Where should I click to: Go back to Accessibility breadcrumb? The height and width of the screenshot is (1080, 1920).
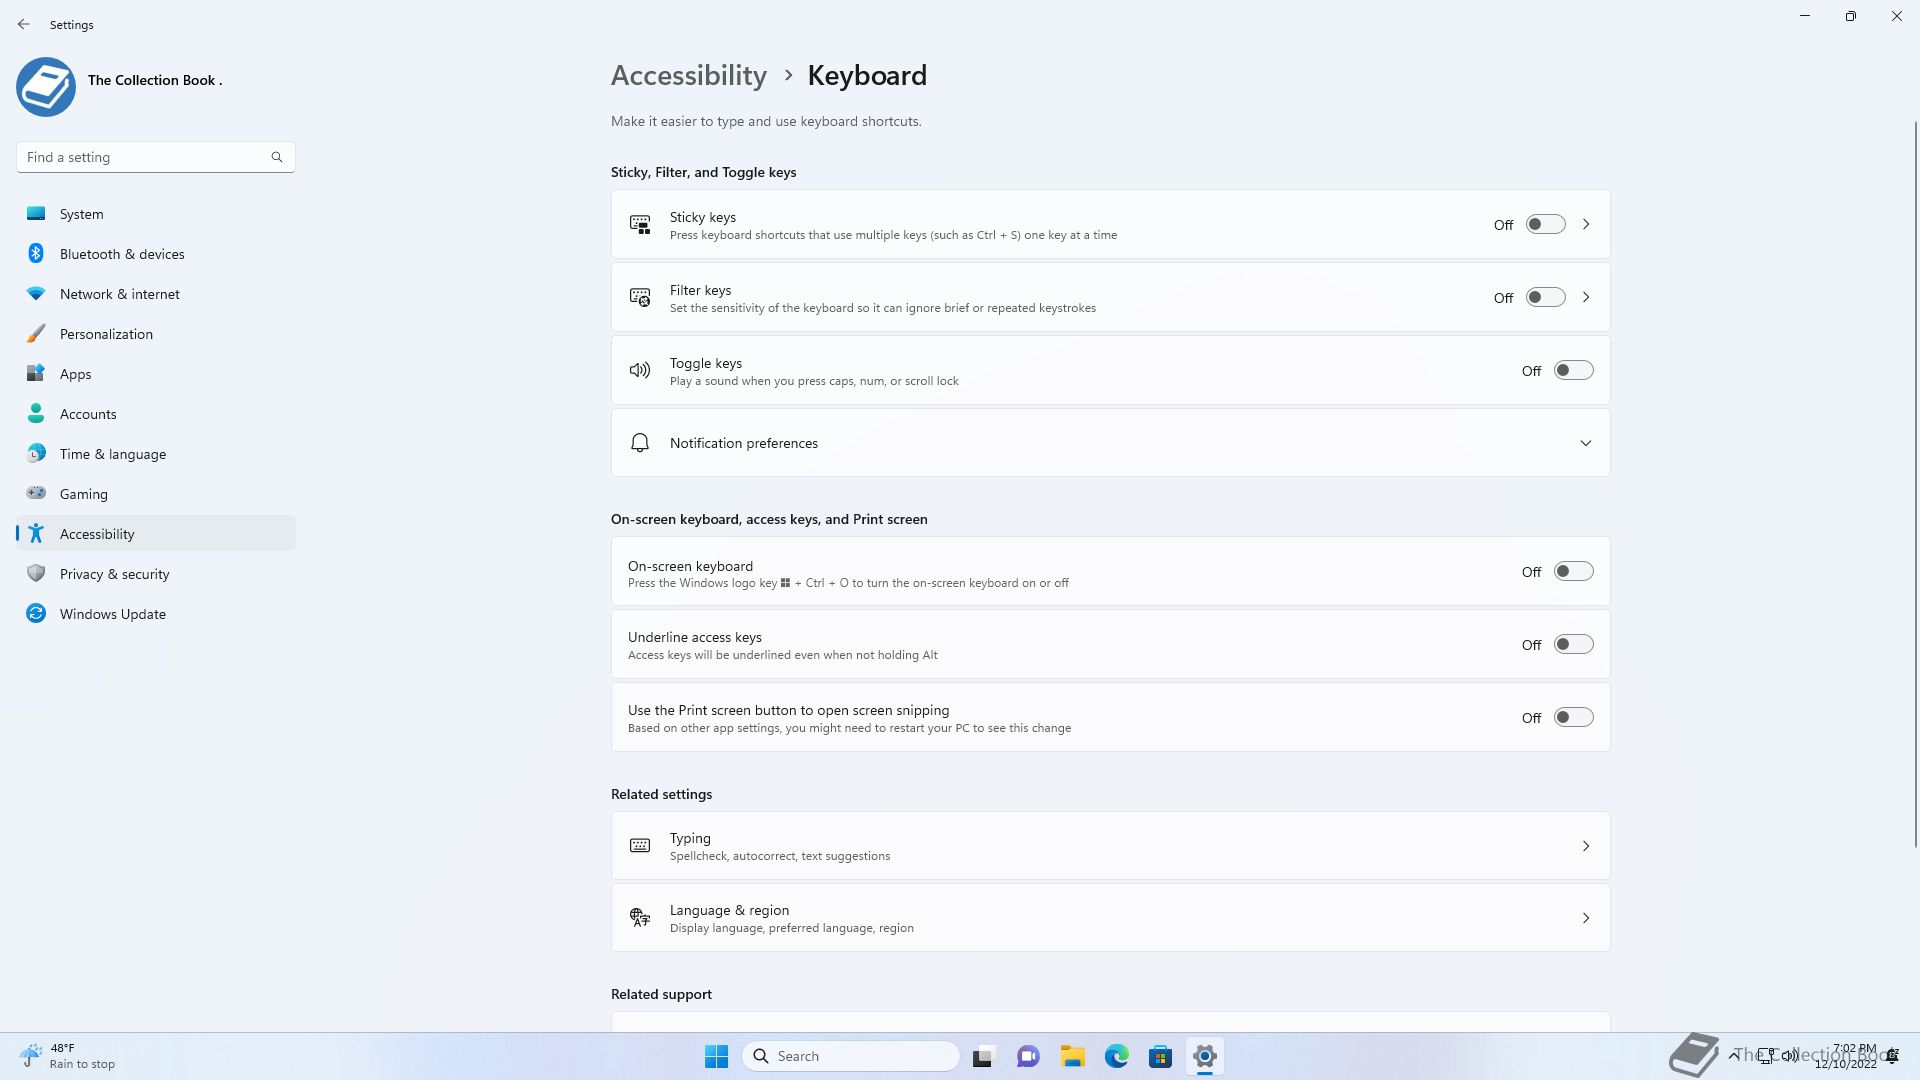coord(689,75)
